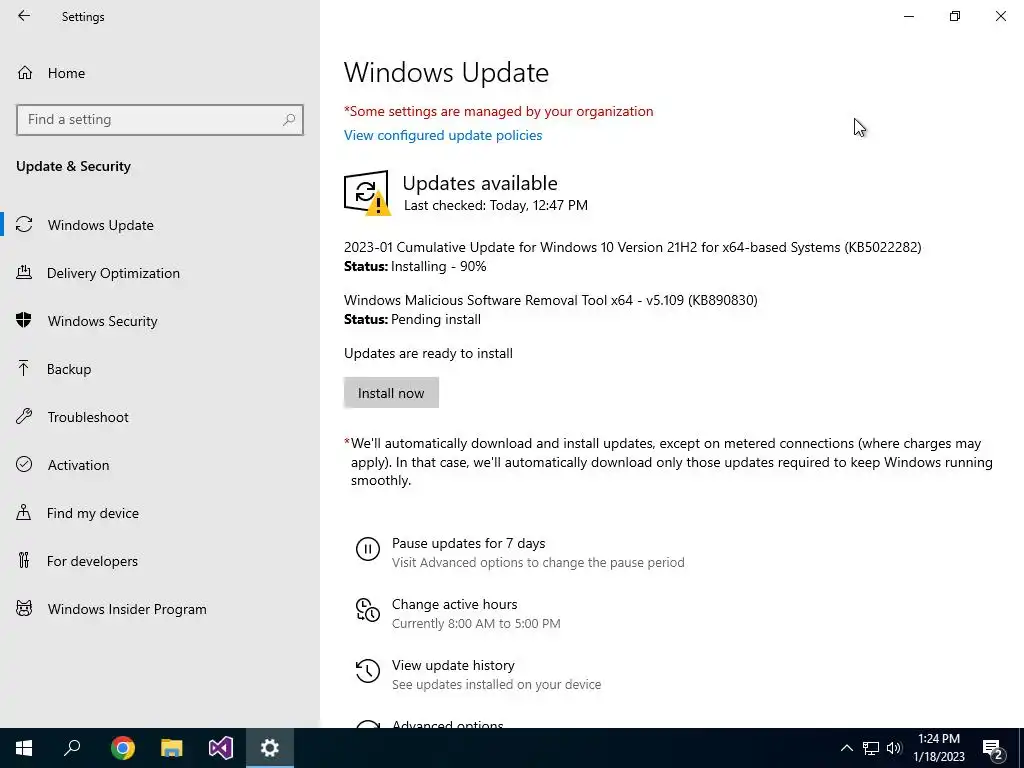Click the back arrow in Settings
Screen dimensions: 1024x768
(24, 16)
